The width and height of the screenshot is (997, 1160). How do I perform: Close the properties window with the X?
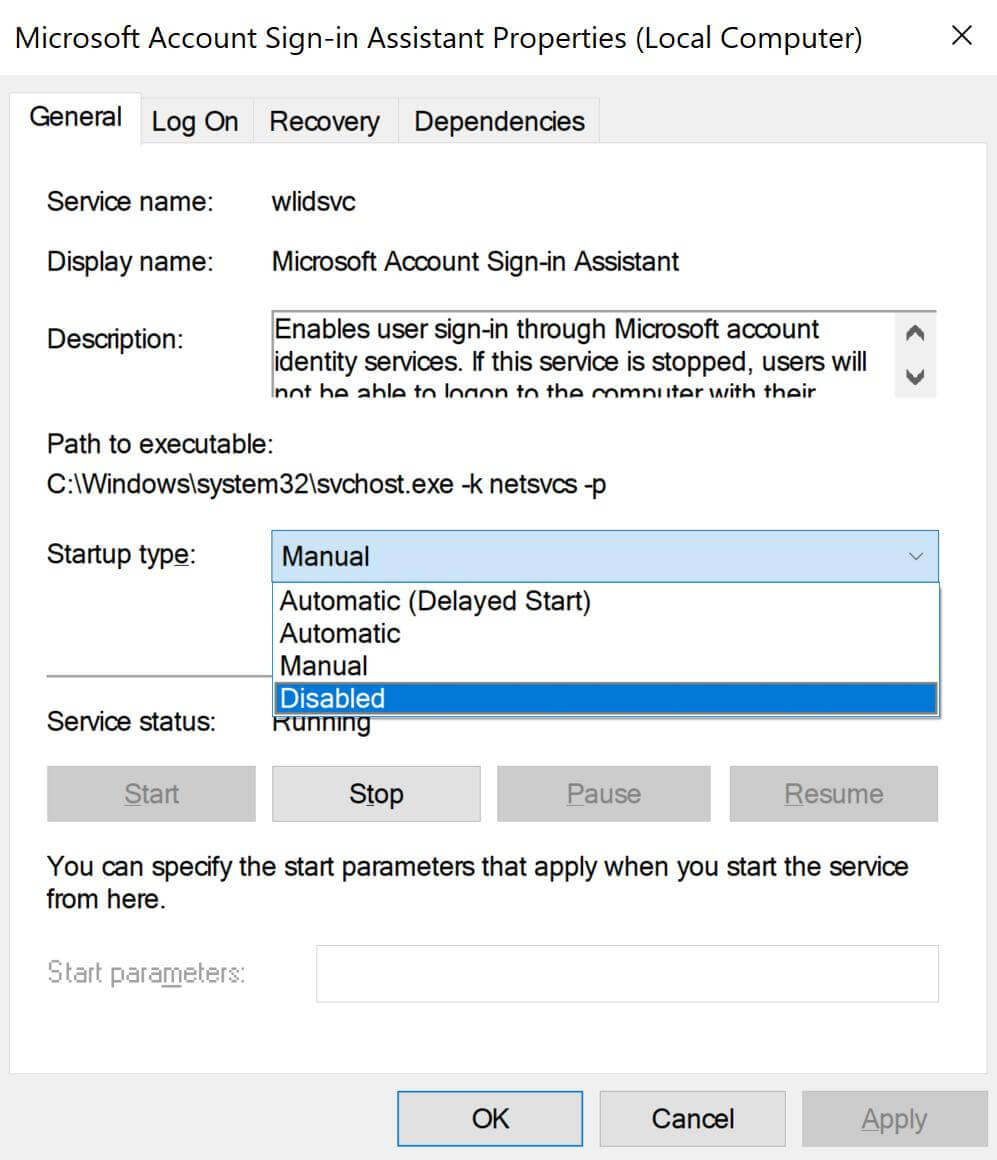(x=961, y=36)
